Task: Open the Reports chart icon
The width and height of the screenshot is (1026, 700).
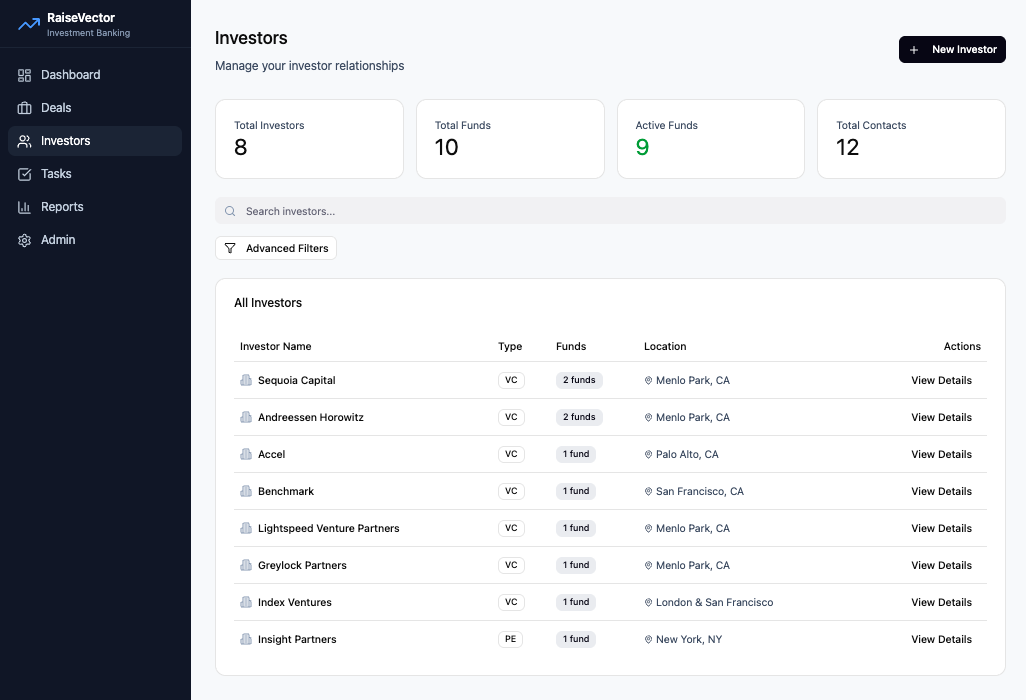Action: coord(24,206)
